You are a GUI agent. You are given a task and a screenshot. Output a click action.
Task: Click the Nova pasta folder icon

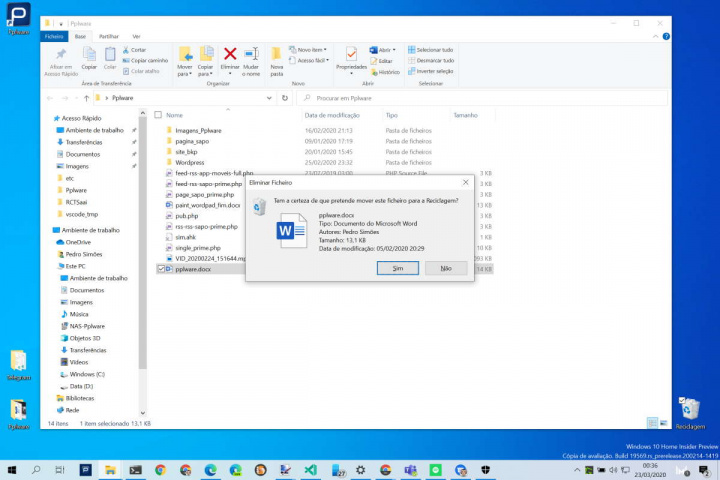point(277,55)
